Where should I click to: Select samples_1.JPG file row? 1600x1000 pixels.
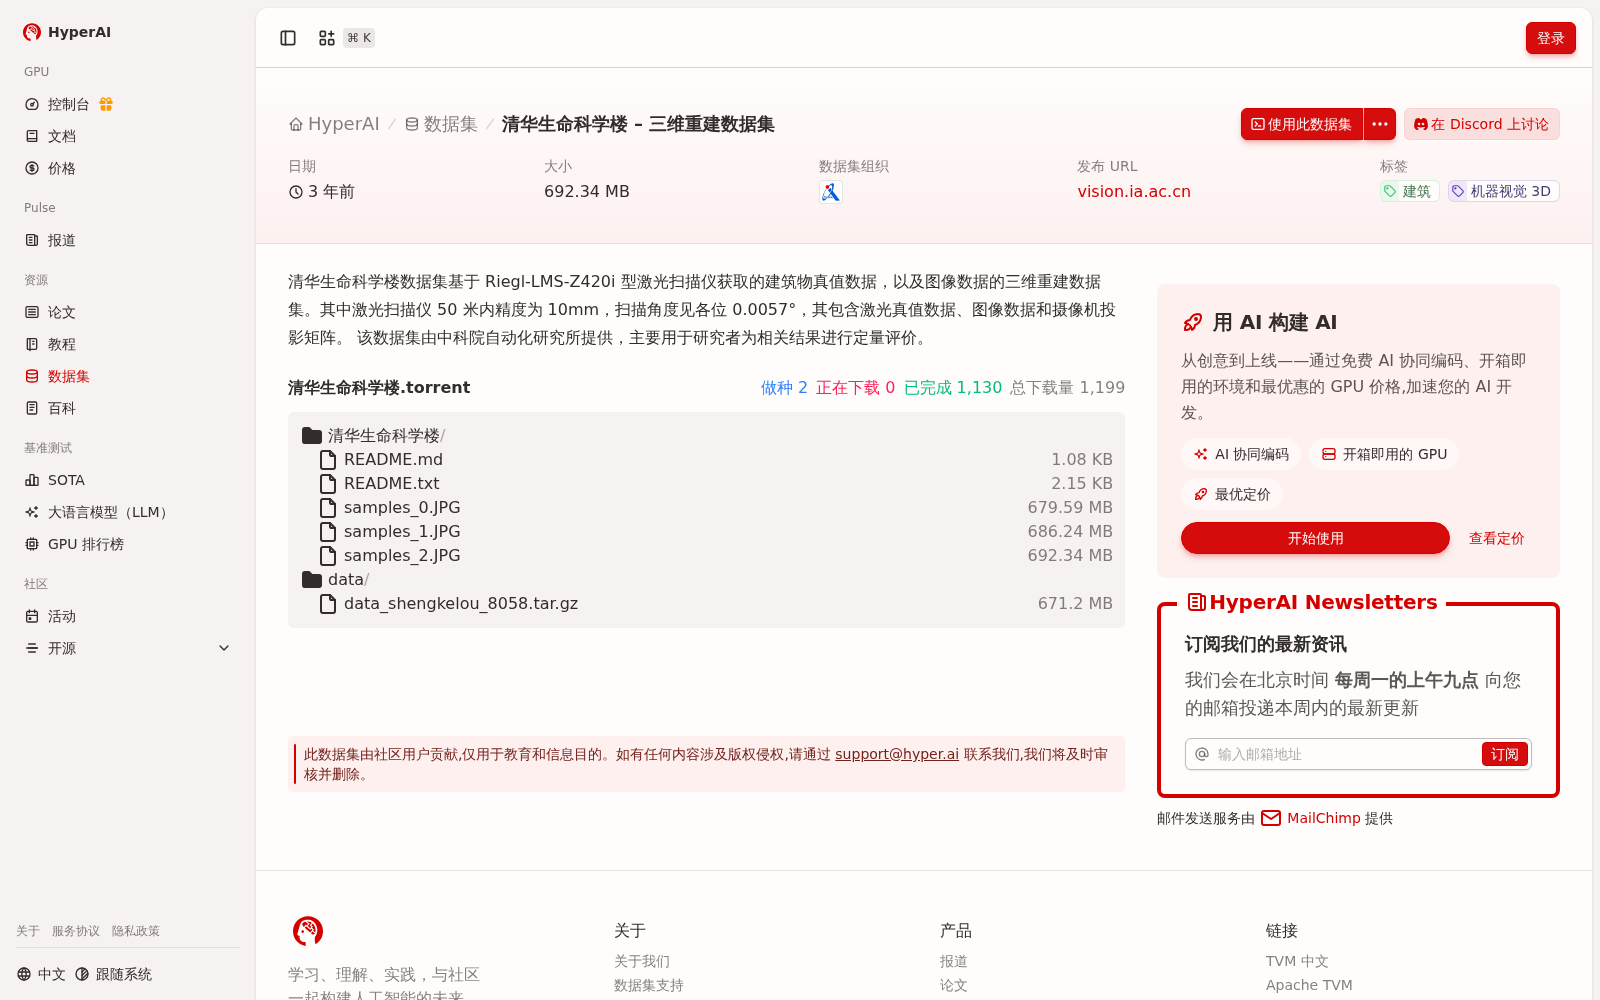coord(706,532)
